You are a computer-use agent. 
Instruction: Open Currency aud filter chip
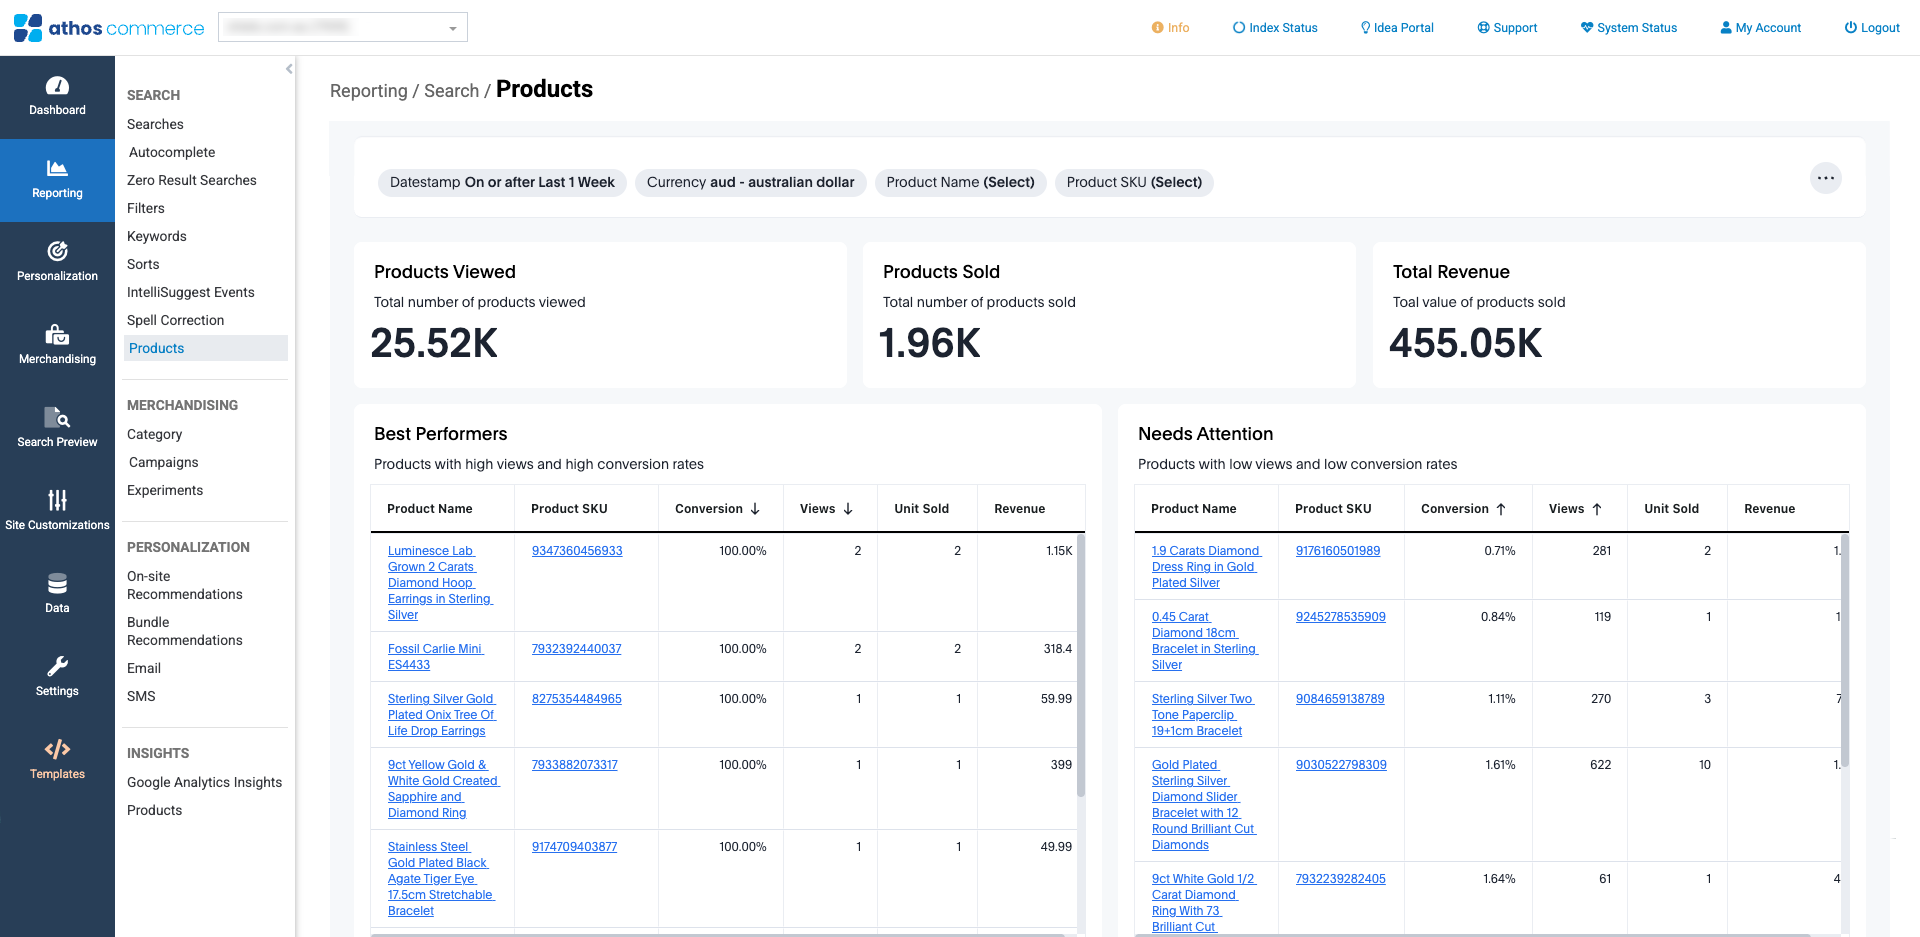(750, 182)
